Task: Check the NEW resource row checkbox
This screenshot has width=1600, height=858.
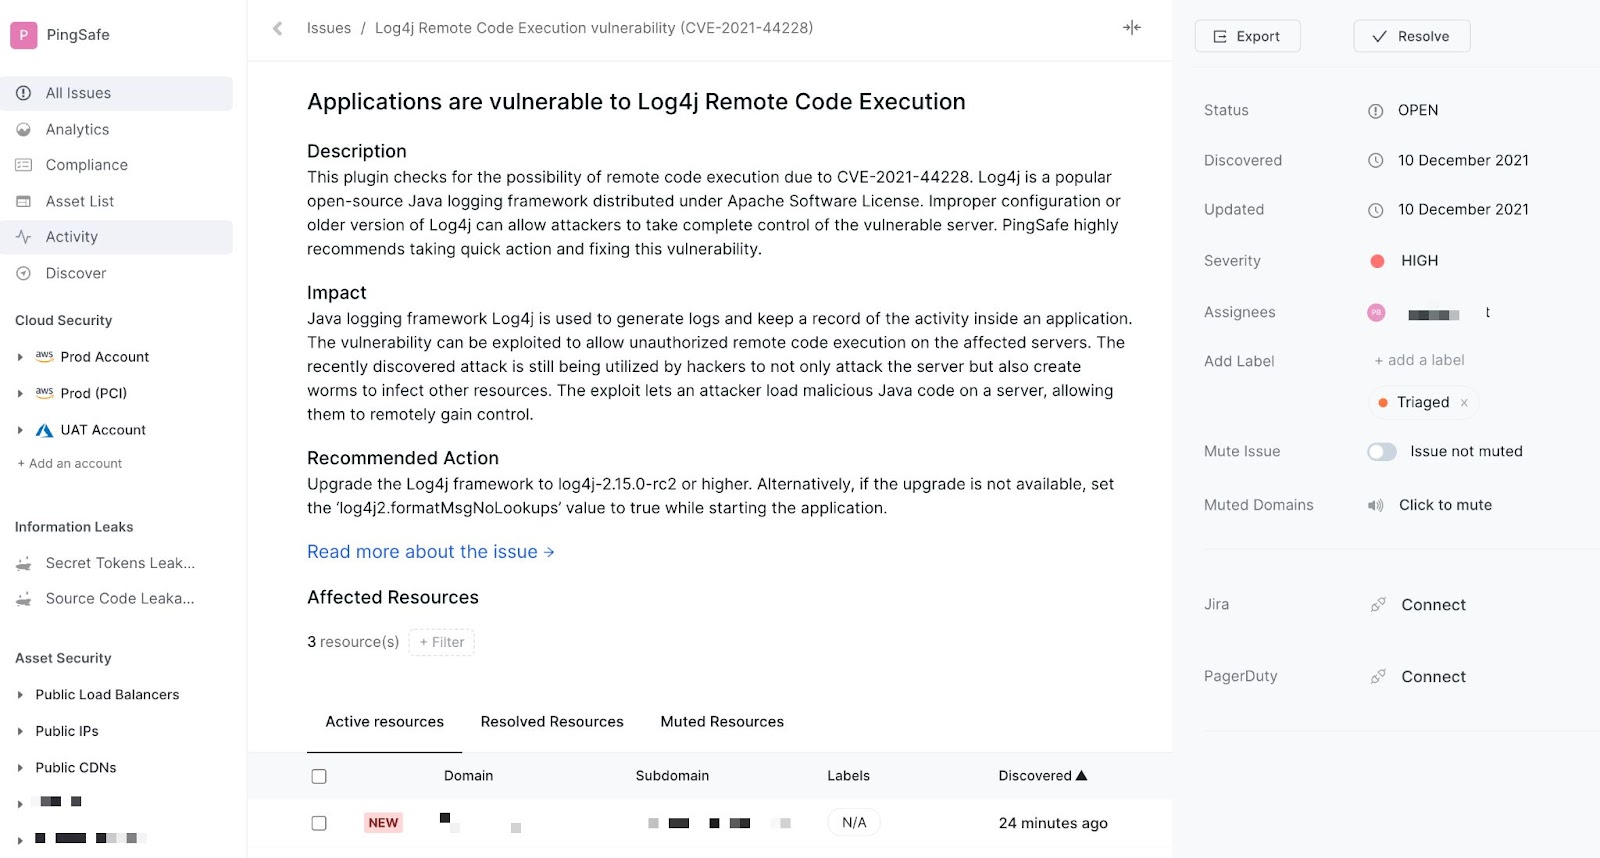Action: (x=319, y=823)
